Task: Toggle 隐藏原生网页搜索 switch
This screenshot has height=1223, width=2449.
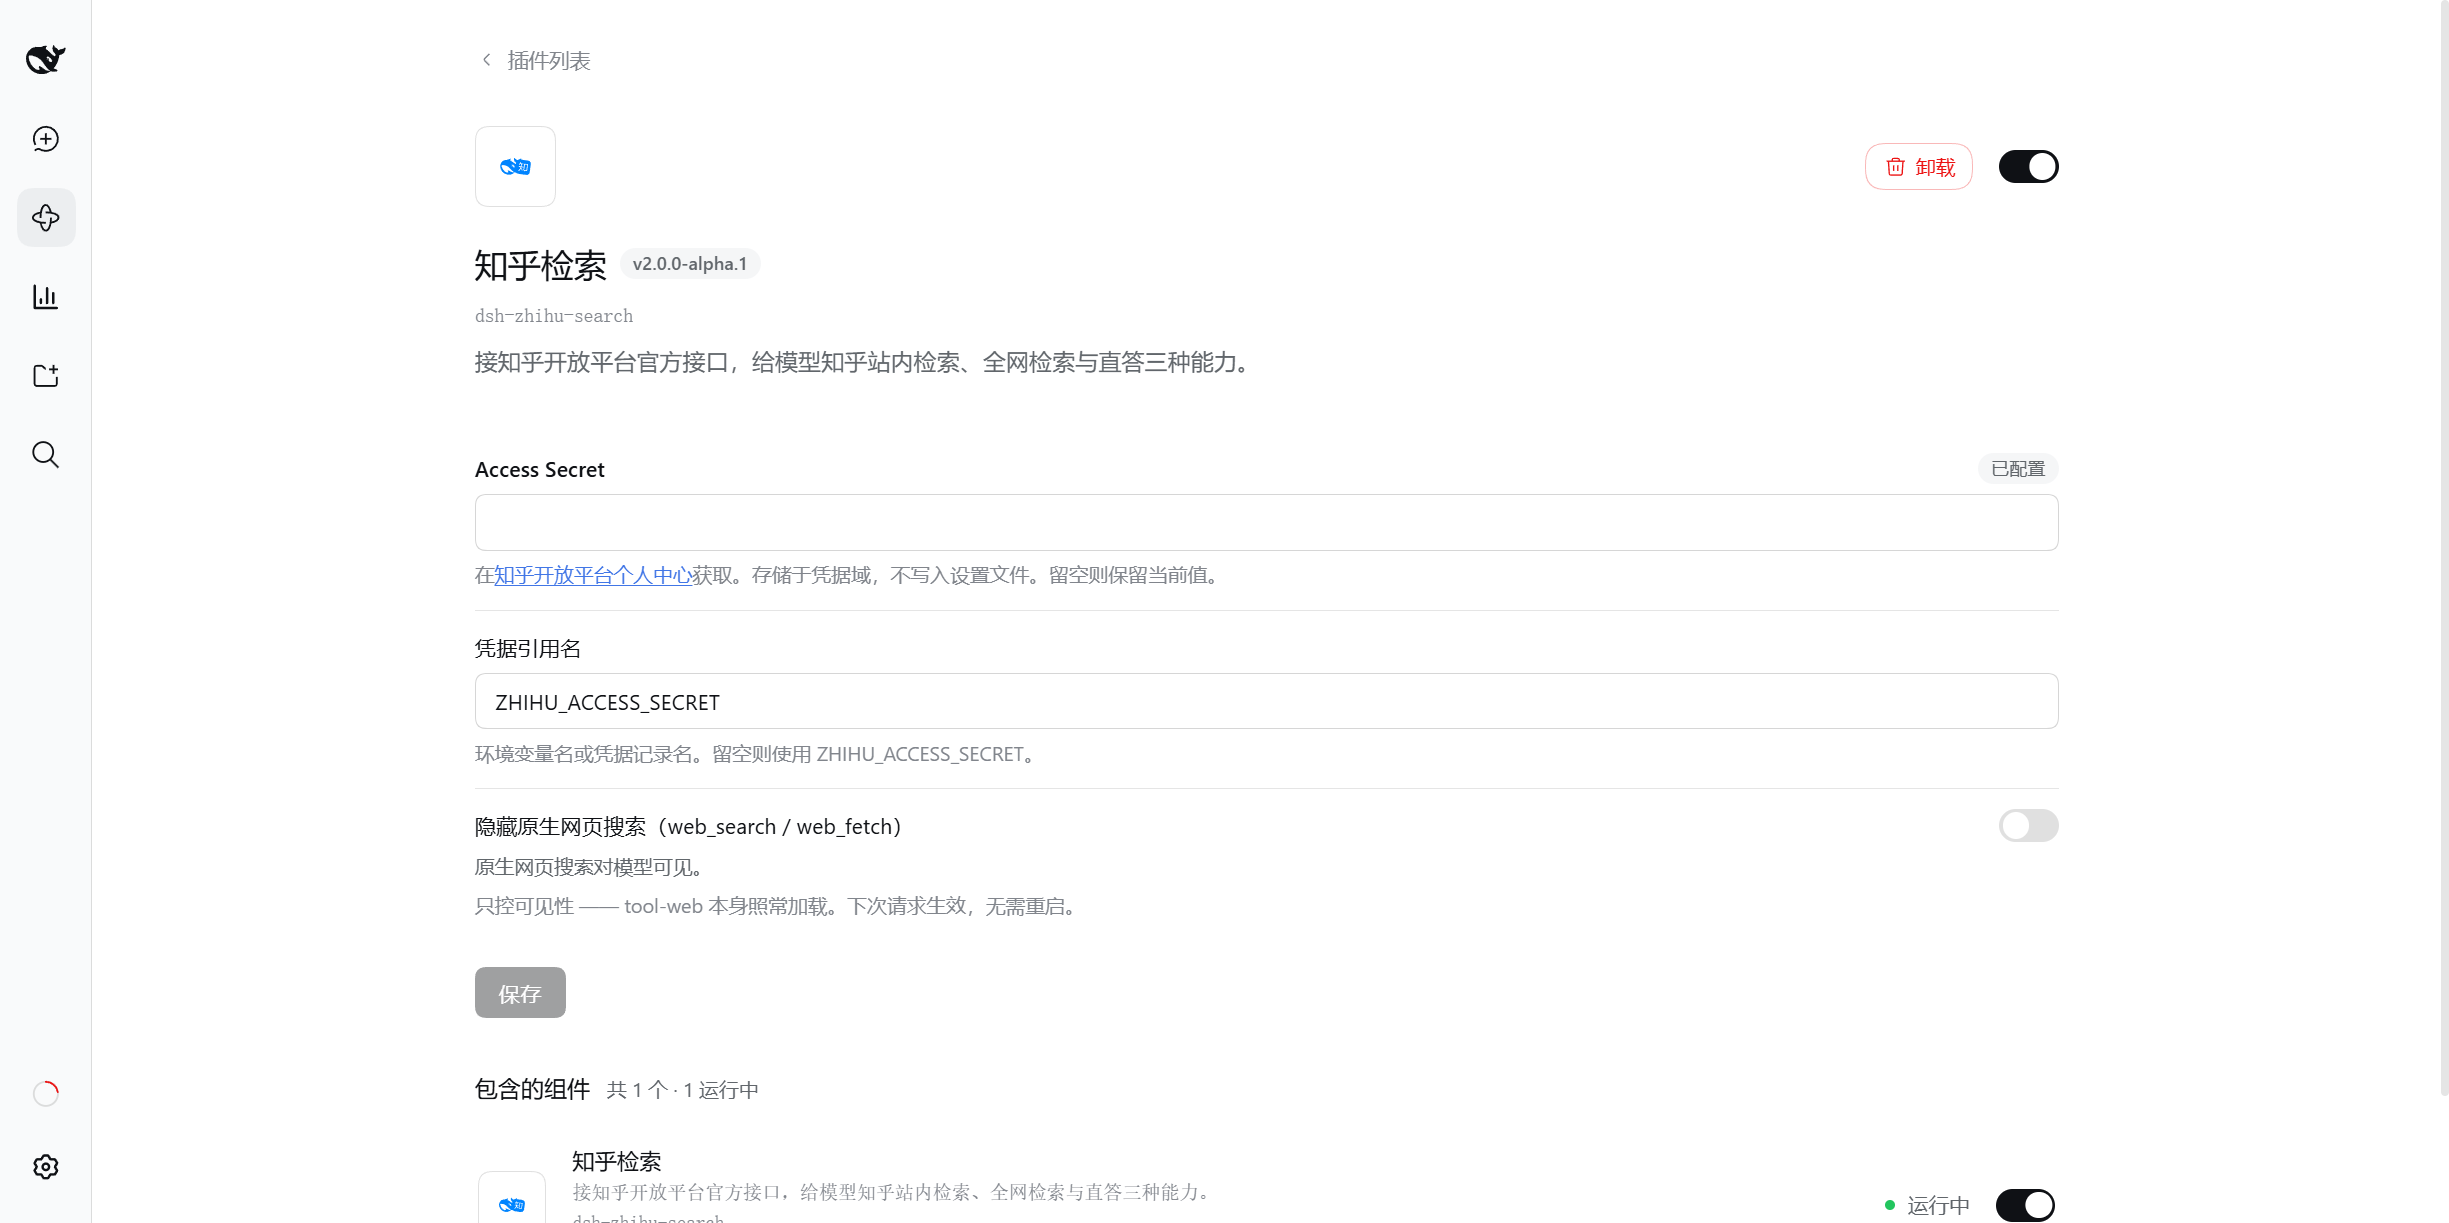Action: click(x=2028, y=826)
